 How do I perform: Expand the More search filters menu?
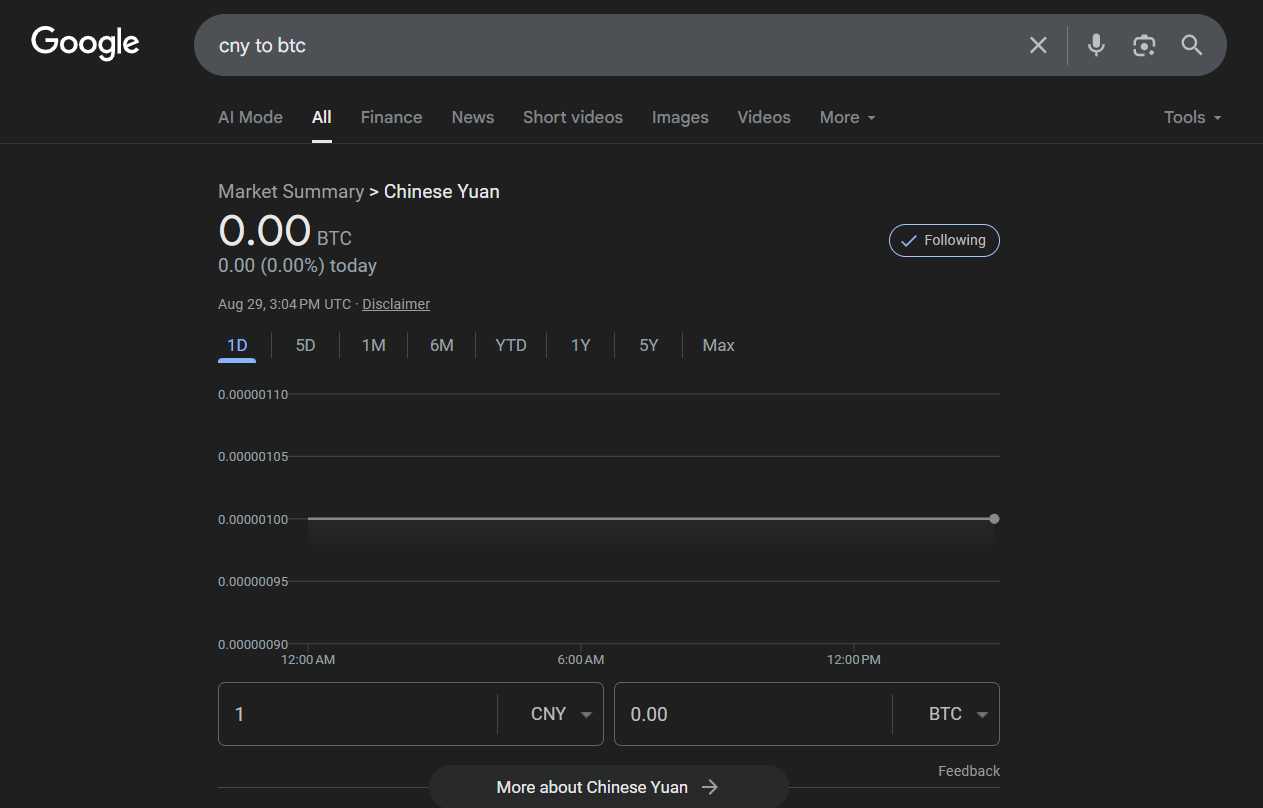847,117
